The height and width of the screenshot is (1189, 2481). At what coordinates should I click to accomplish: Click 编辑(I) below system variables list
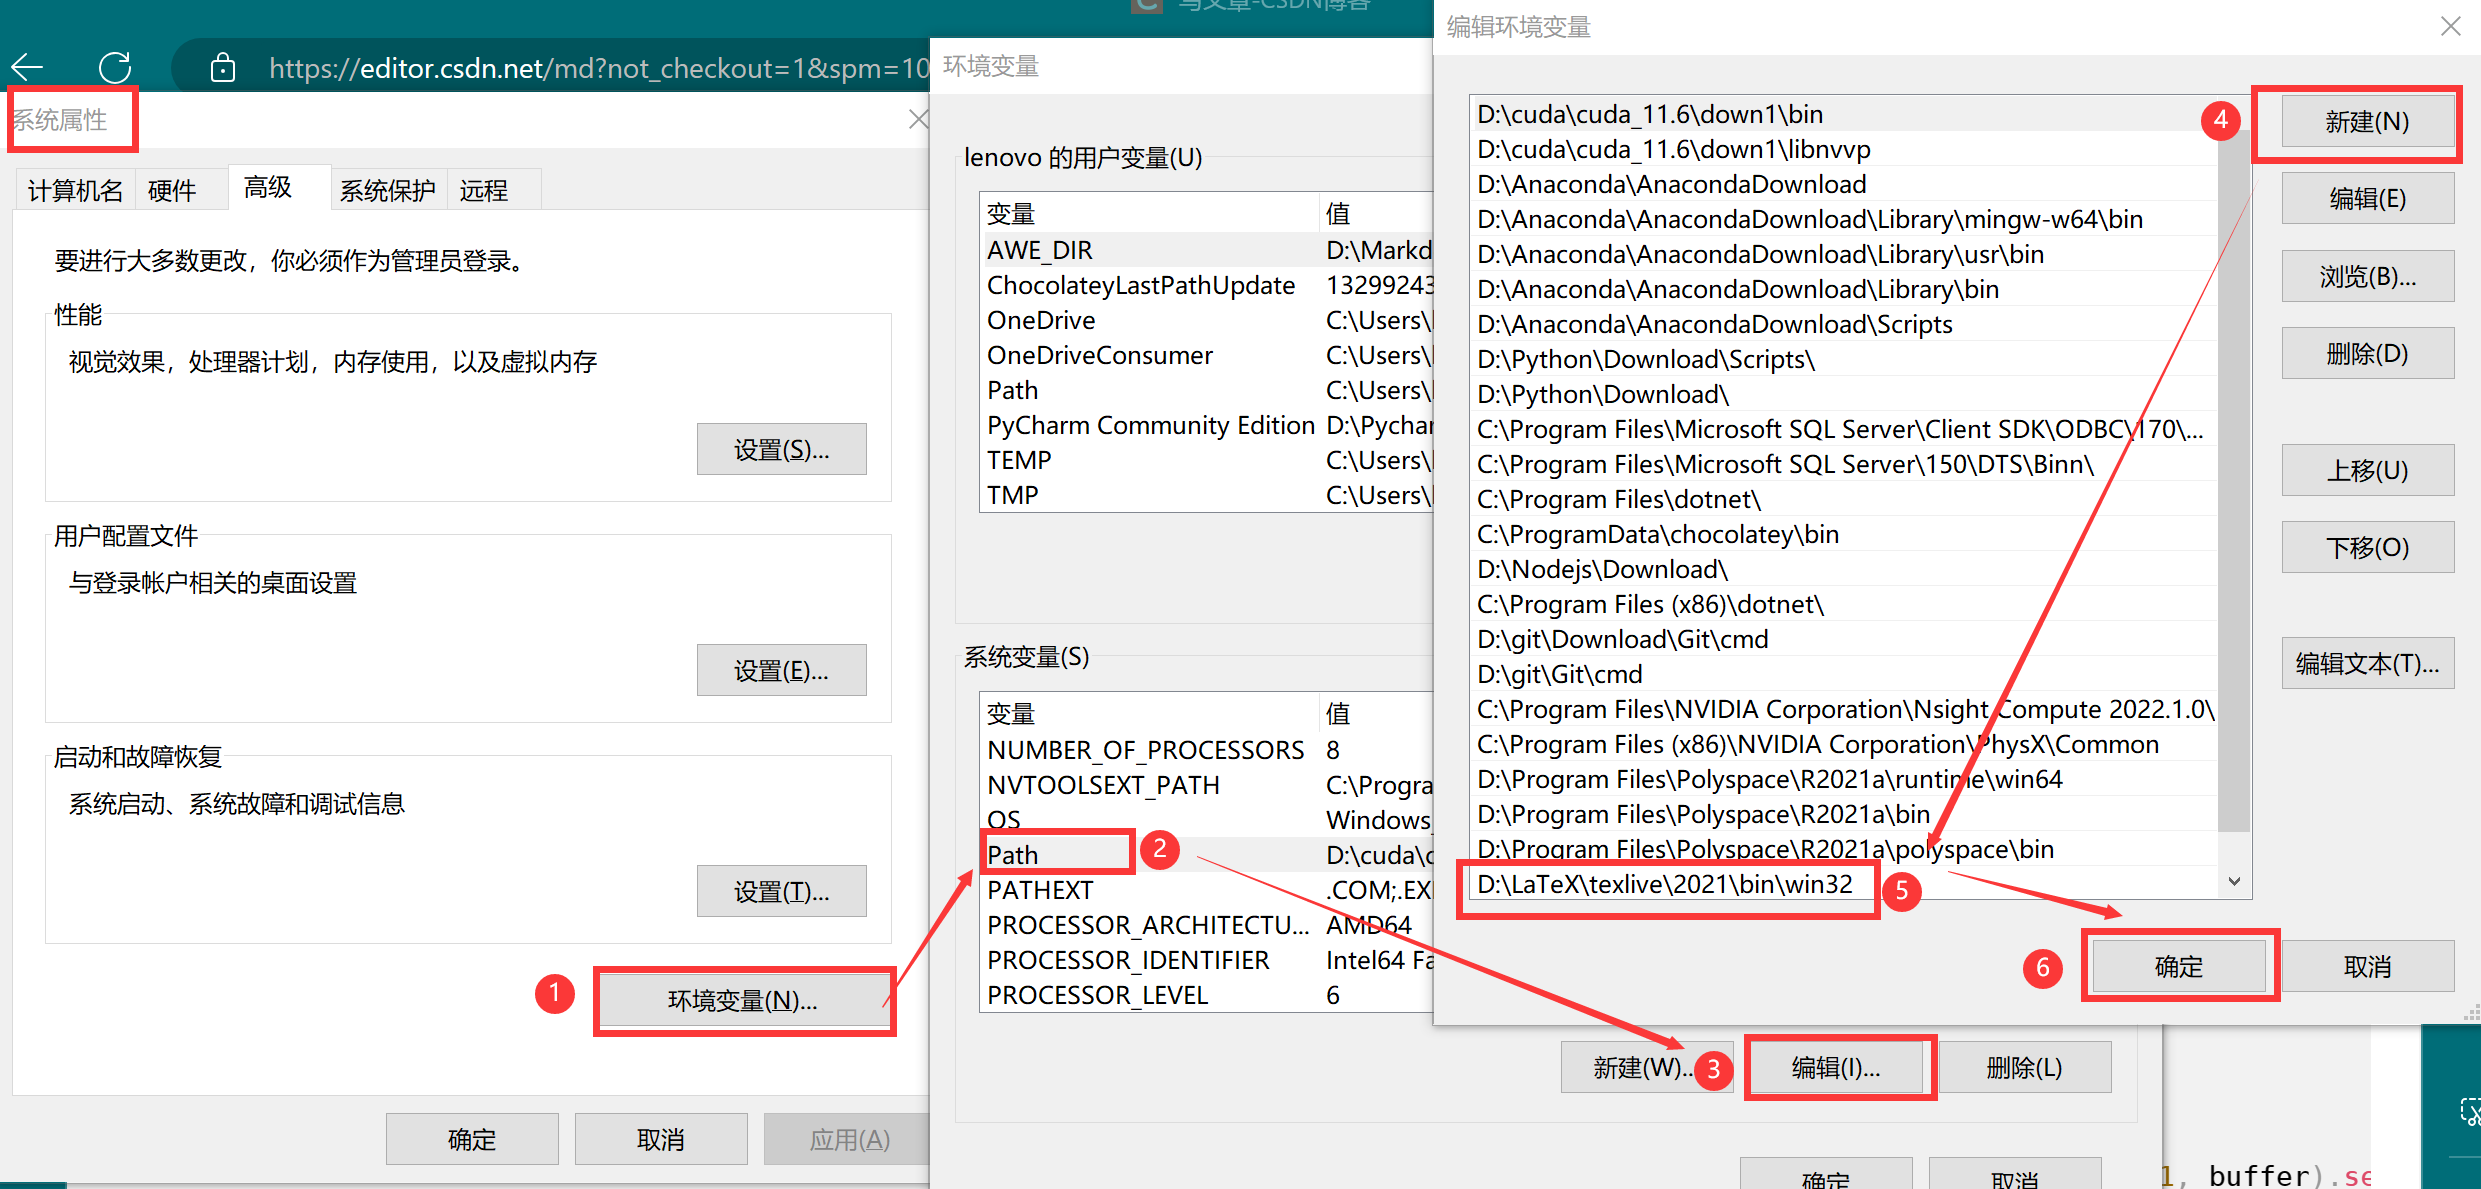pos(1838,1066)
